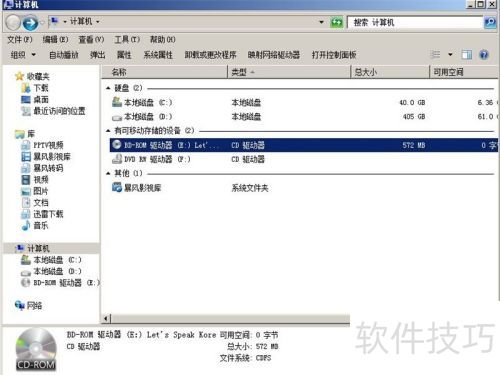
Task: Open the 组织 dropdown menu
Action: tap(23, 54)
